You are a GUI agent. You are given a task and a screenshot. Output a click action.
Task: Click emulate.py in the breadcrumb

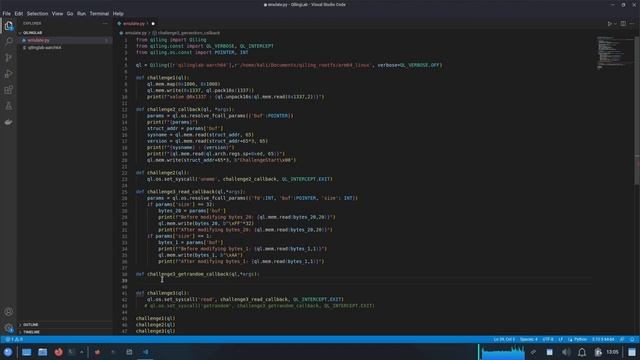tap(135, 33)
